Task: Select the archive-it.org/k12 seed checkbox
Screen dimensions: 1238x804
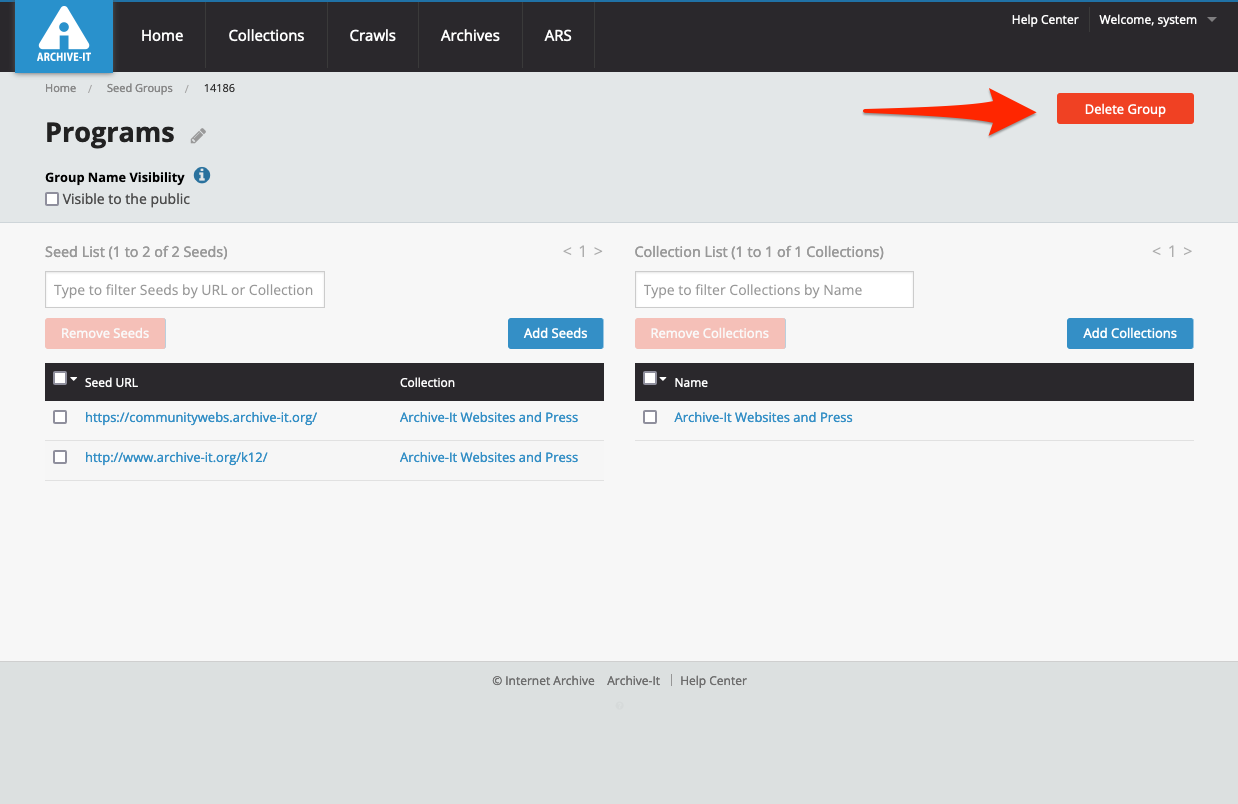Action: click(60, 457)
